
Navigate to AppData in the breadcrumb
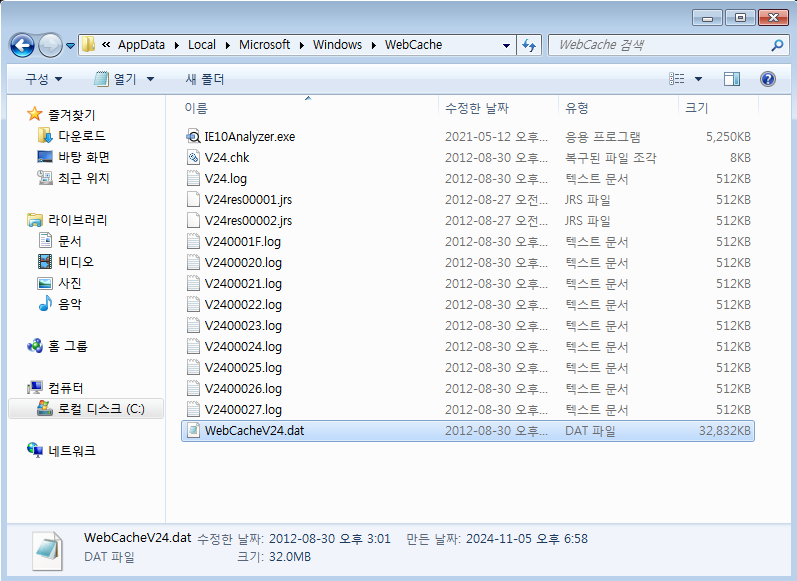[x=141, y=45]
